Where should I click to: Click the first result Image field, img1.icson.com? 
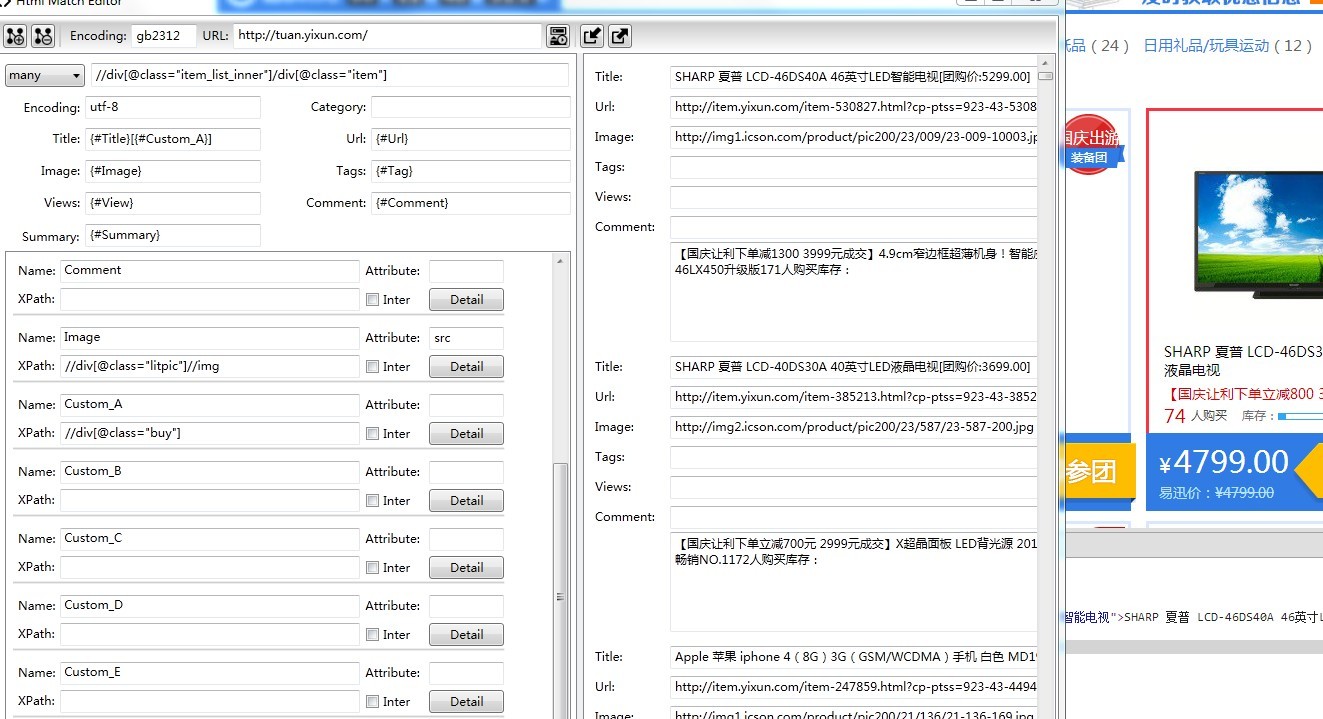pos(853,137)
